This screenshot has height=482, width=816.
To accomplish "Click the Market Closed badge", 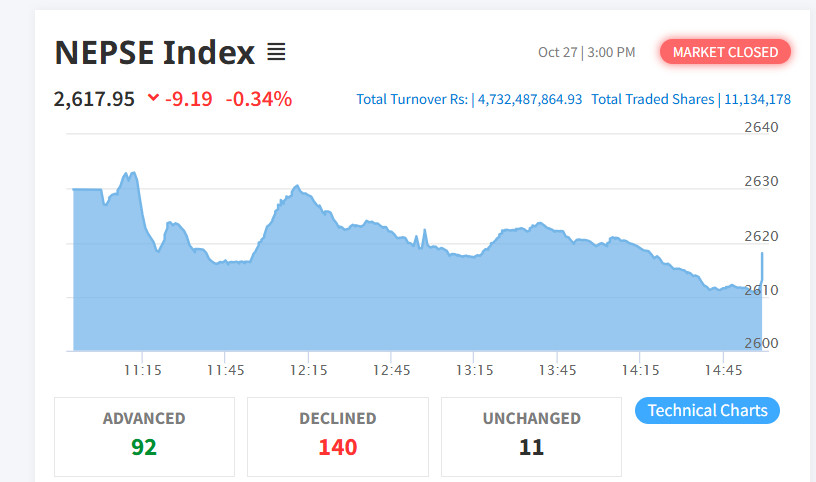I will click(x=725, y=52).
